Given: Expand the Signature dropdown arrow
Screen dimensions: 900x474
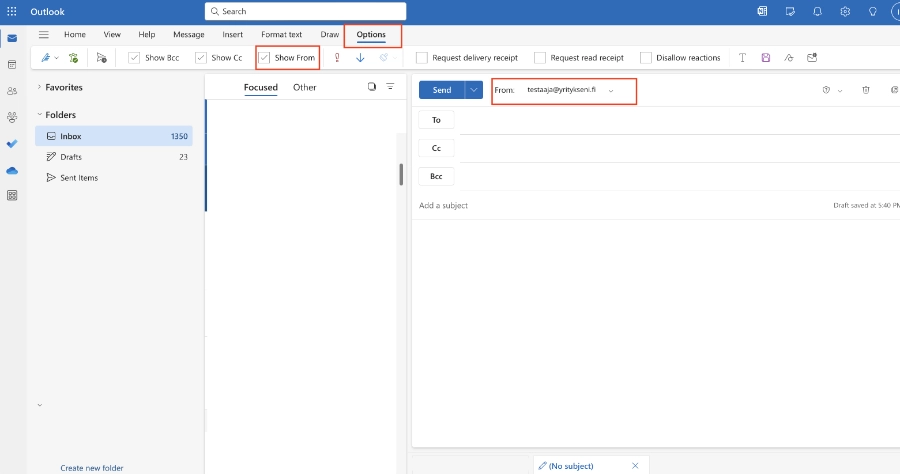Looking at the screenshot, I should pos(56,58).
